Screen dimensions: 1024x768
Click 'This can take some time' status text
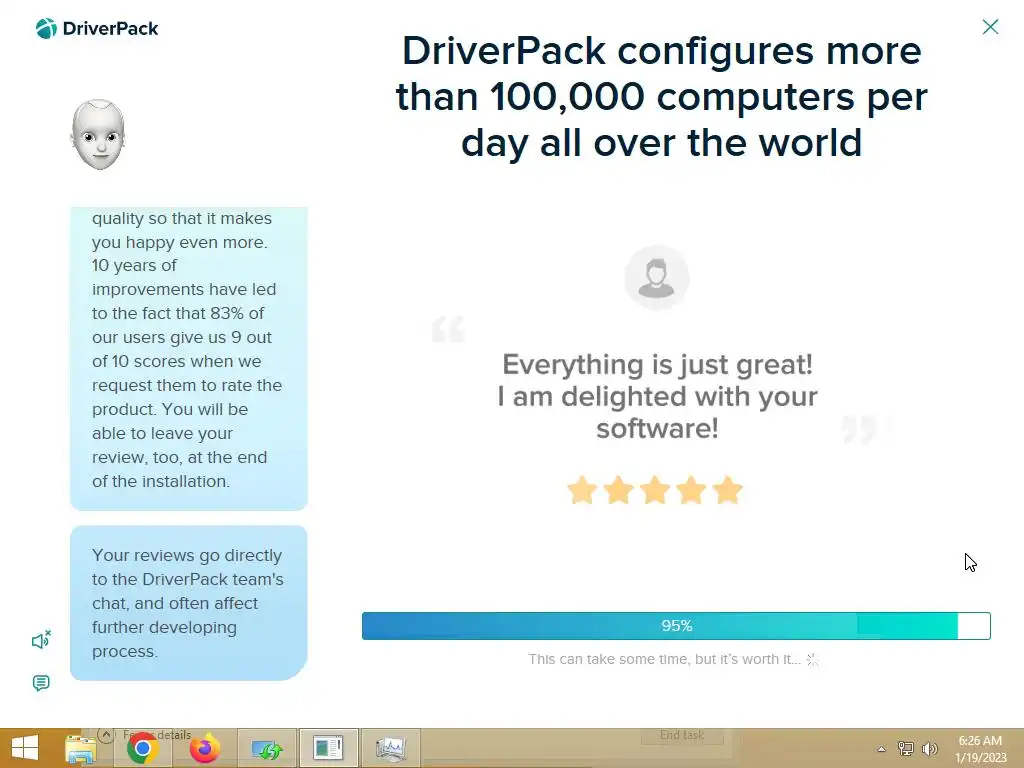coord(664,659)
